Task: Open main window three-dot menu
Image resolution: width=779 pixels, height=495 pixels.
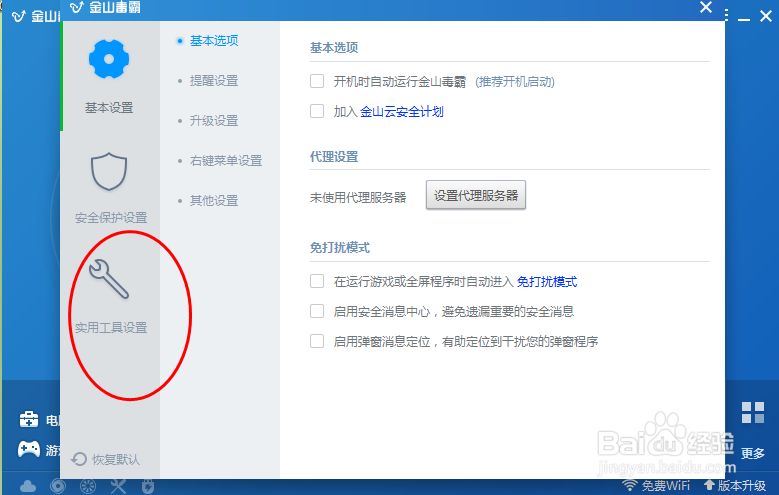Action: click(x=727, y=16)
